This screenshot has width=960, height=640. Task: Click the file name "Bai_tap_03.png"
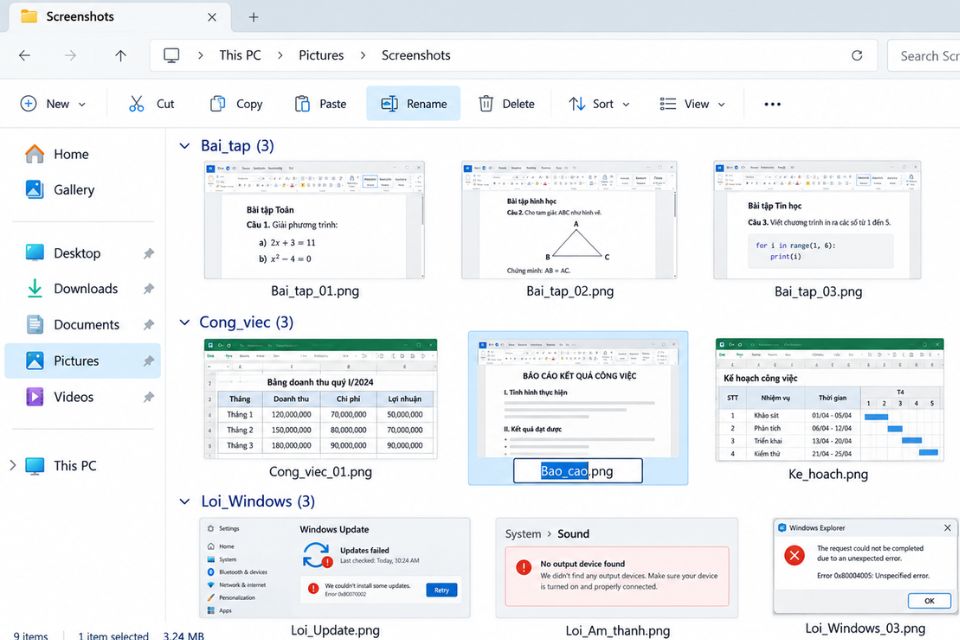click(818, 292)
